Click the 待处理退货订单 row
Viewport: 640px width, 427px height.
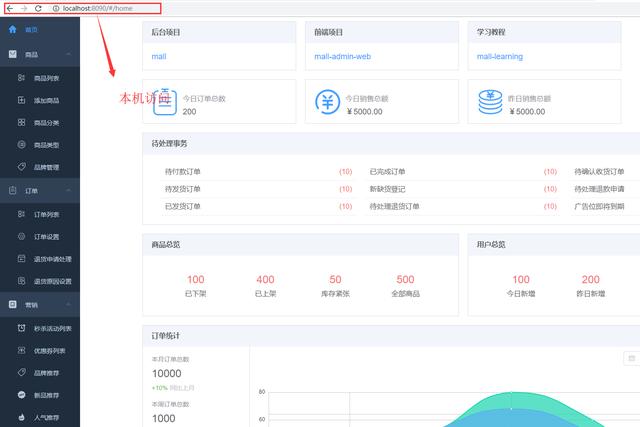tap(463, 206)
